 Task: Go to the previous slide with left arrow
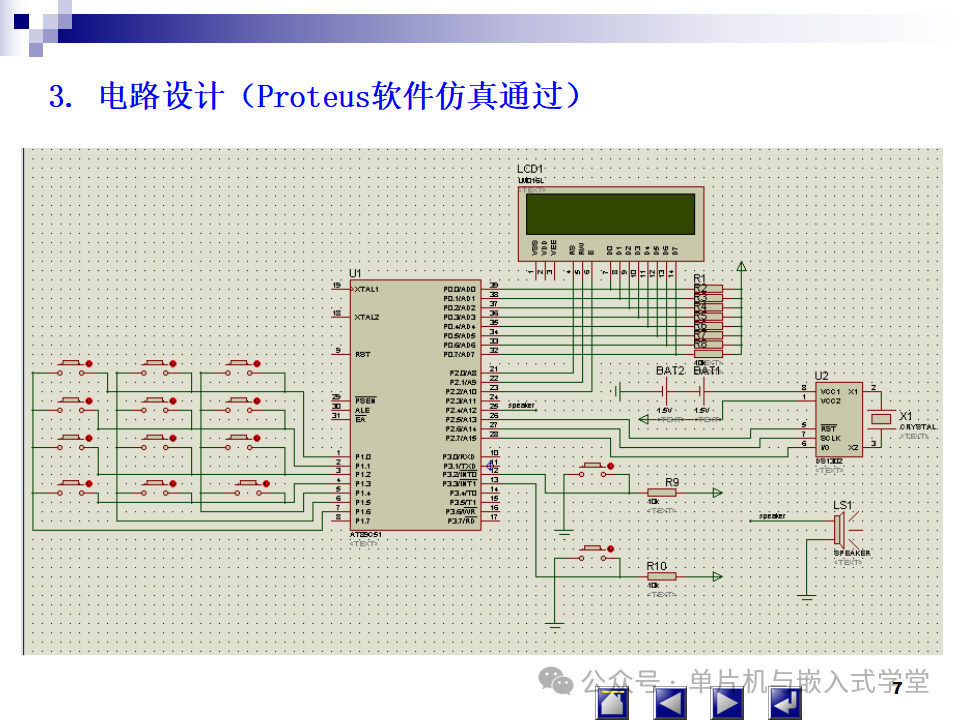coord(670,703)
